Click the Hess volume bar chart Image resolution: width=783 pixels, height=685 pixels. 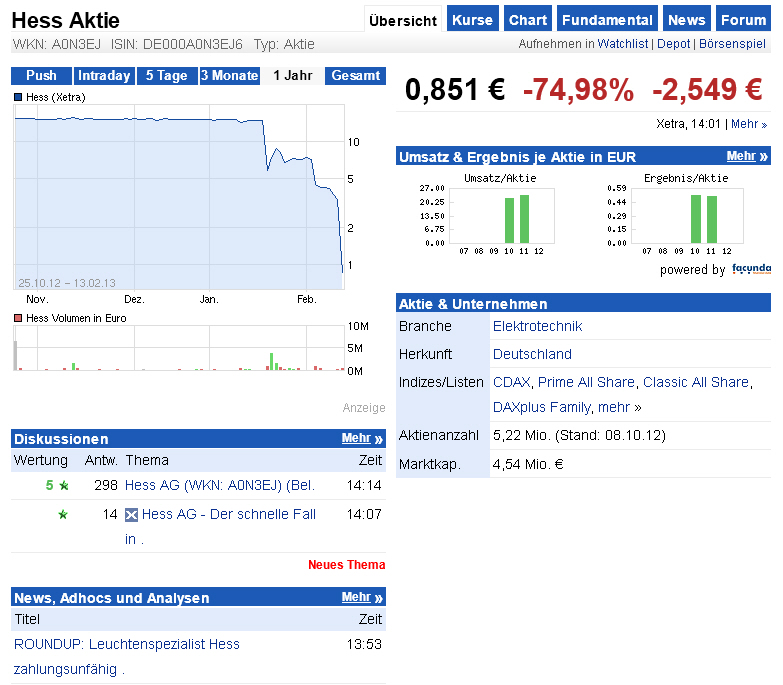(179, 348)
